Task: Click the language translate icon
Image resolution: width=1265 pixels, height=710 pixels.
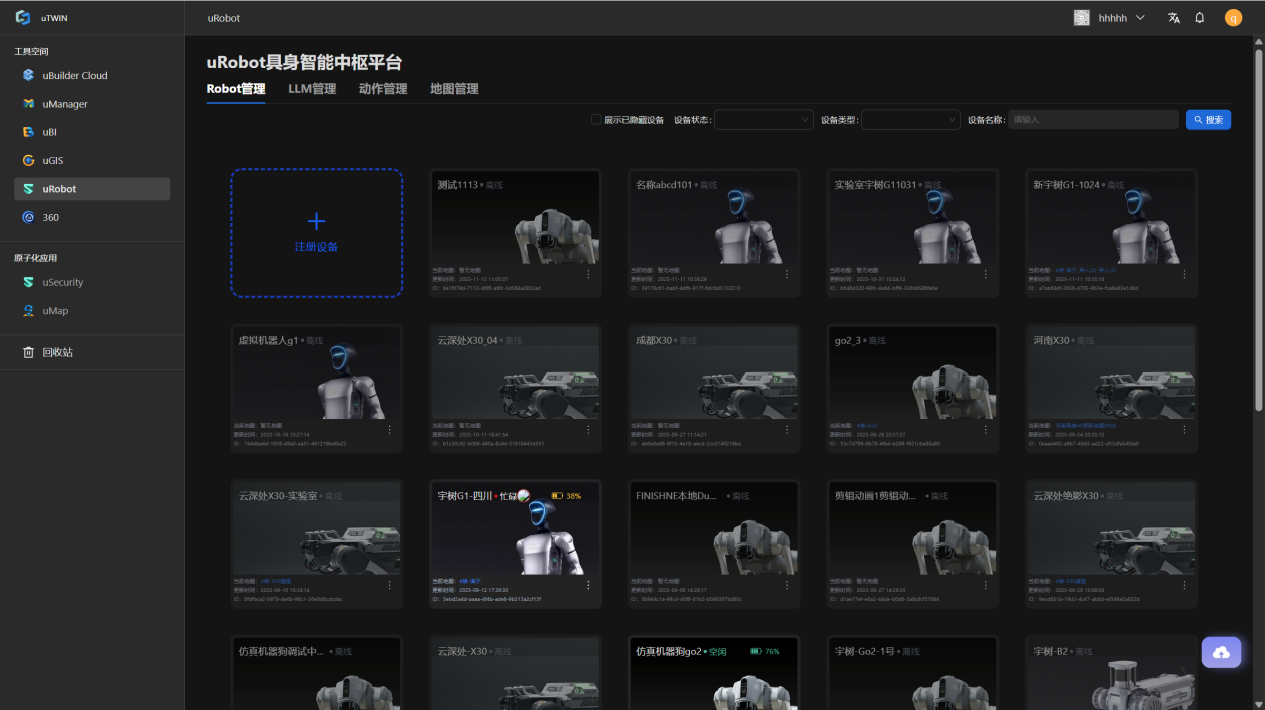Action: (1174, 18)
